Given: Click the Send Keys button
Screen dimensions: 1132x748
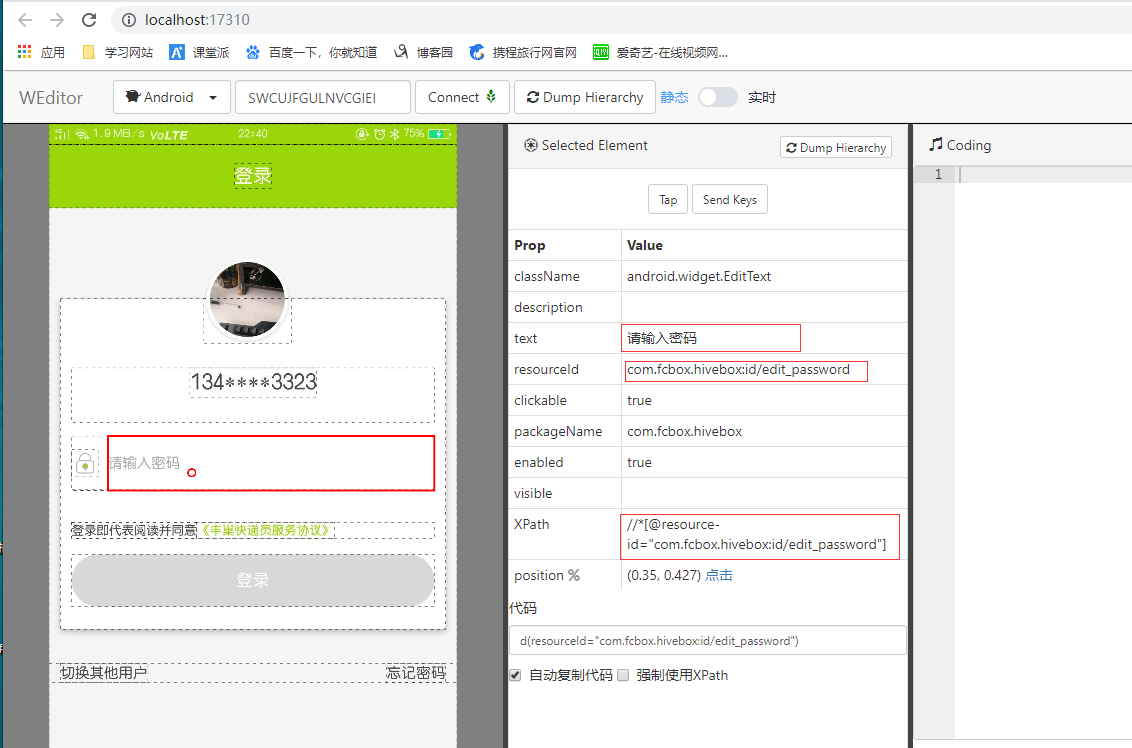Looking at the screenshot, I should [x=730, y=199].
